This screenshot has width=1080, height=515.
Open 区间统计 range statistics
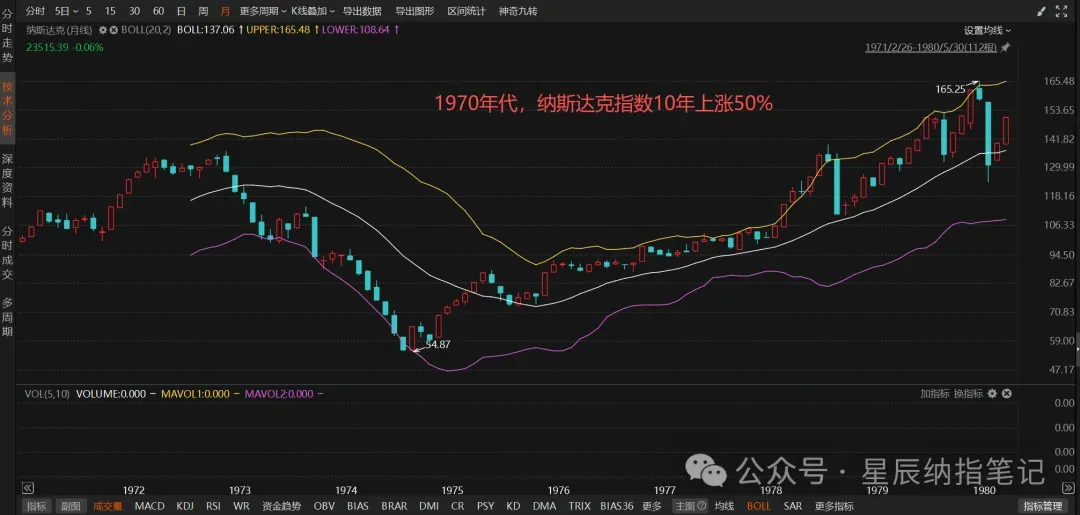point(466,11)
